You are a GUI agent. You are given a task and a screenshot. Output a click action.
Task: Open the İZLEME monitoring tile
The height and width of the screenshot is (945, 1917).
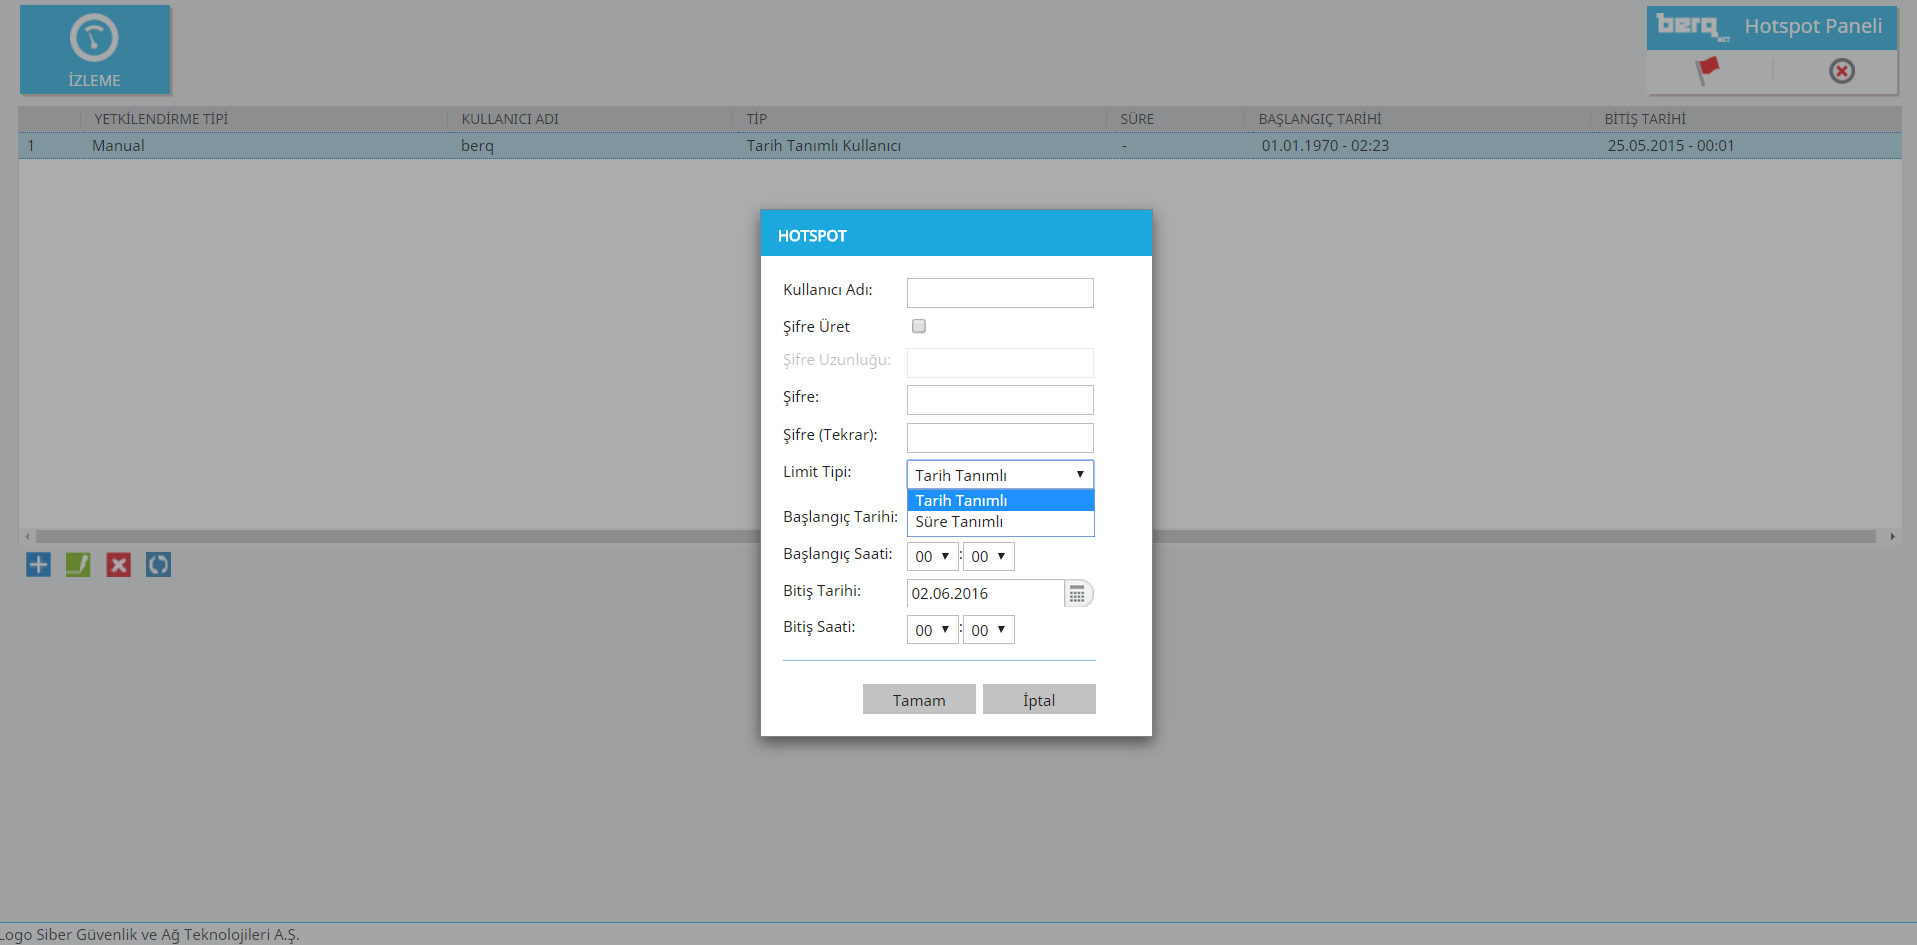click(95, 49)
